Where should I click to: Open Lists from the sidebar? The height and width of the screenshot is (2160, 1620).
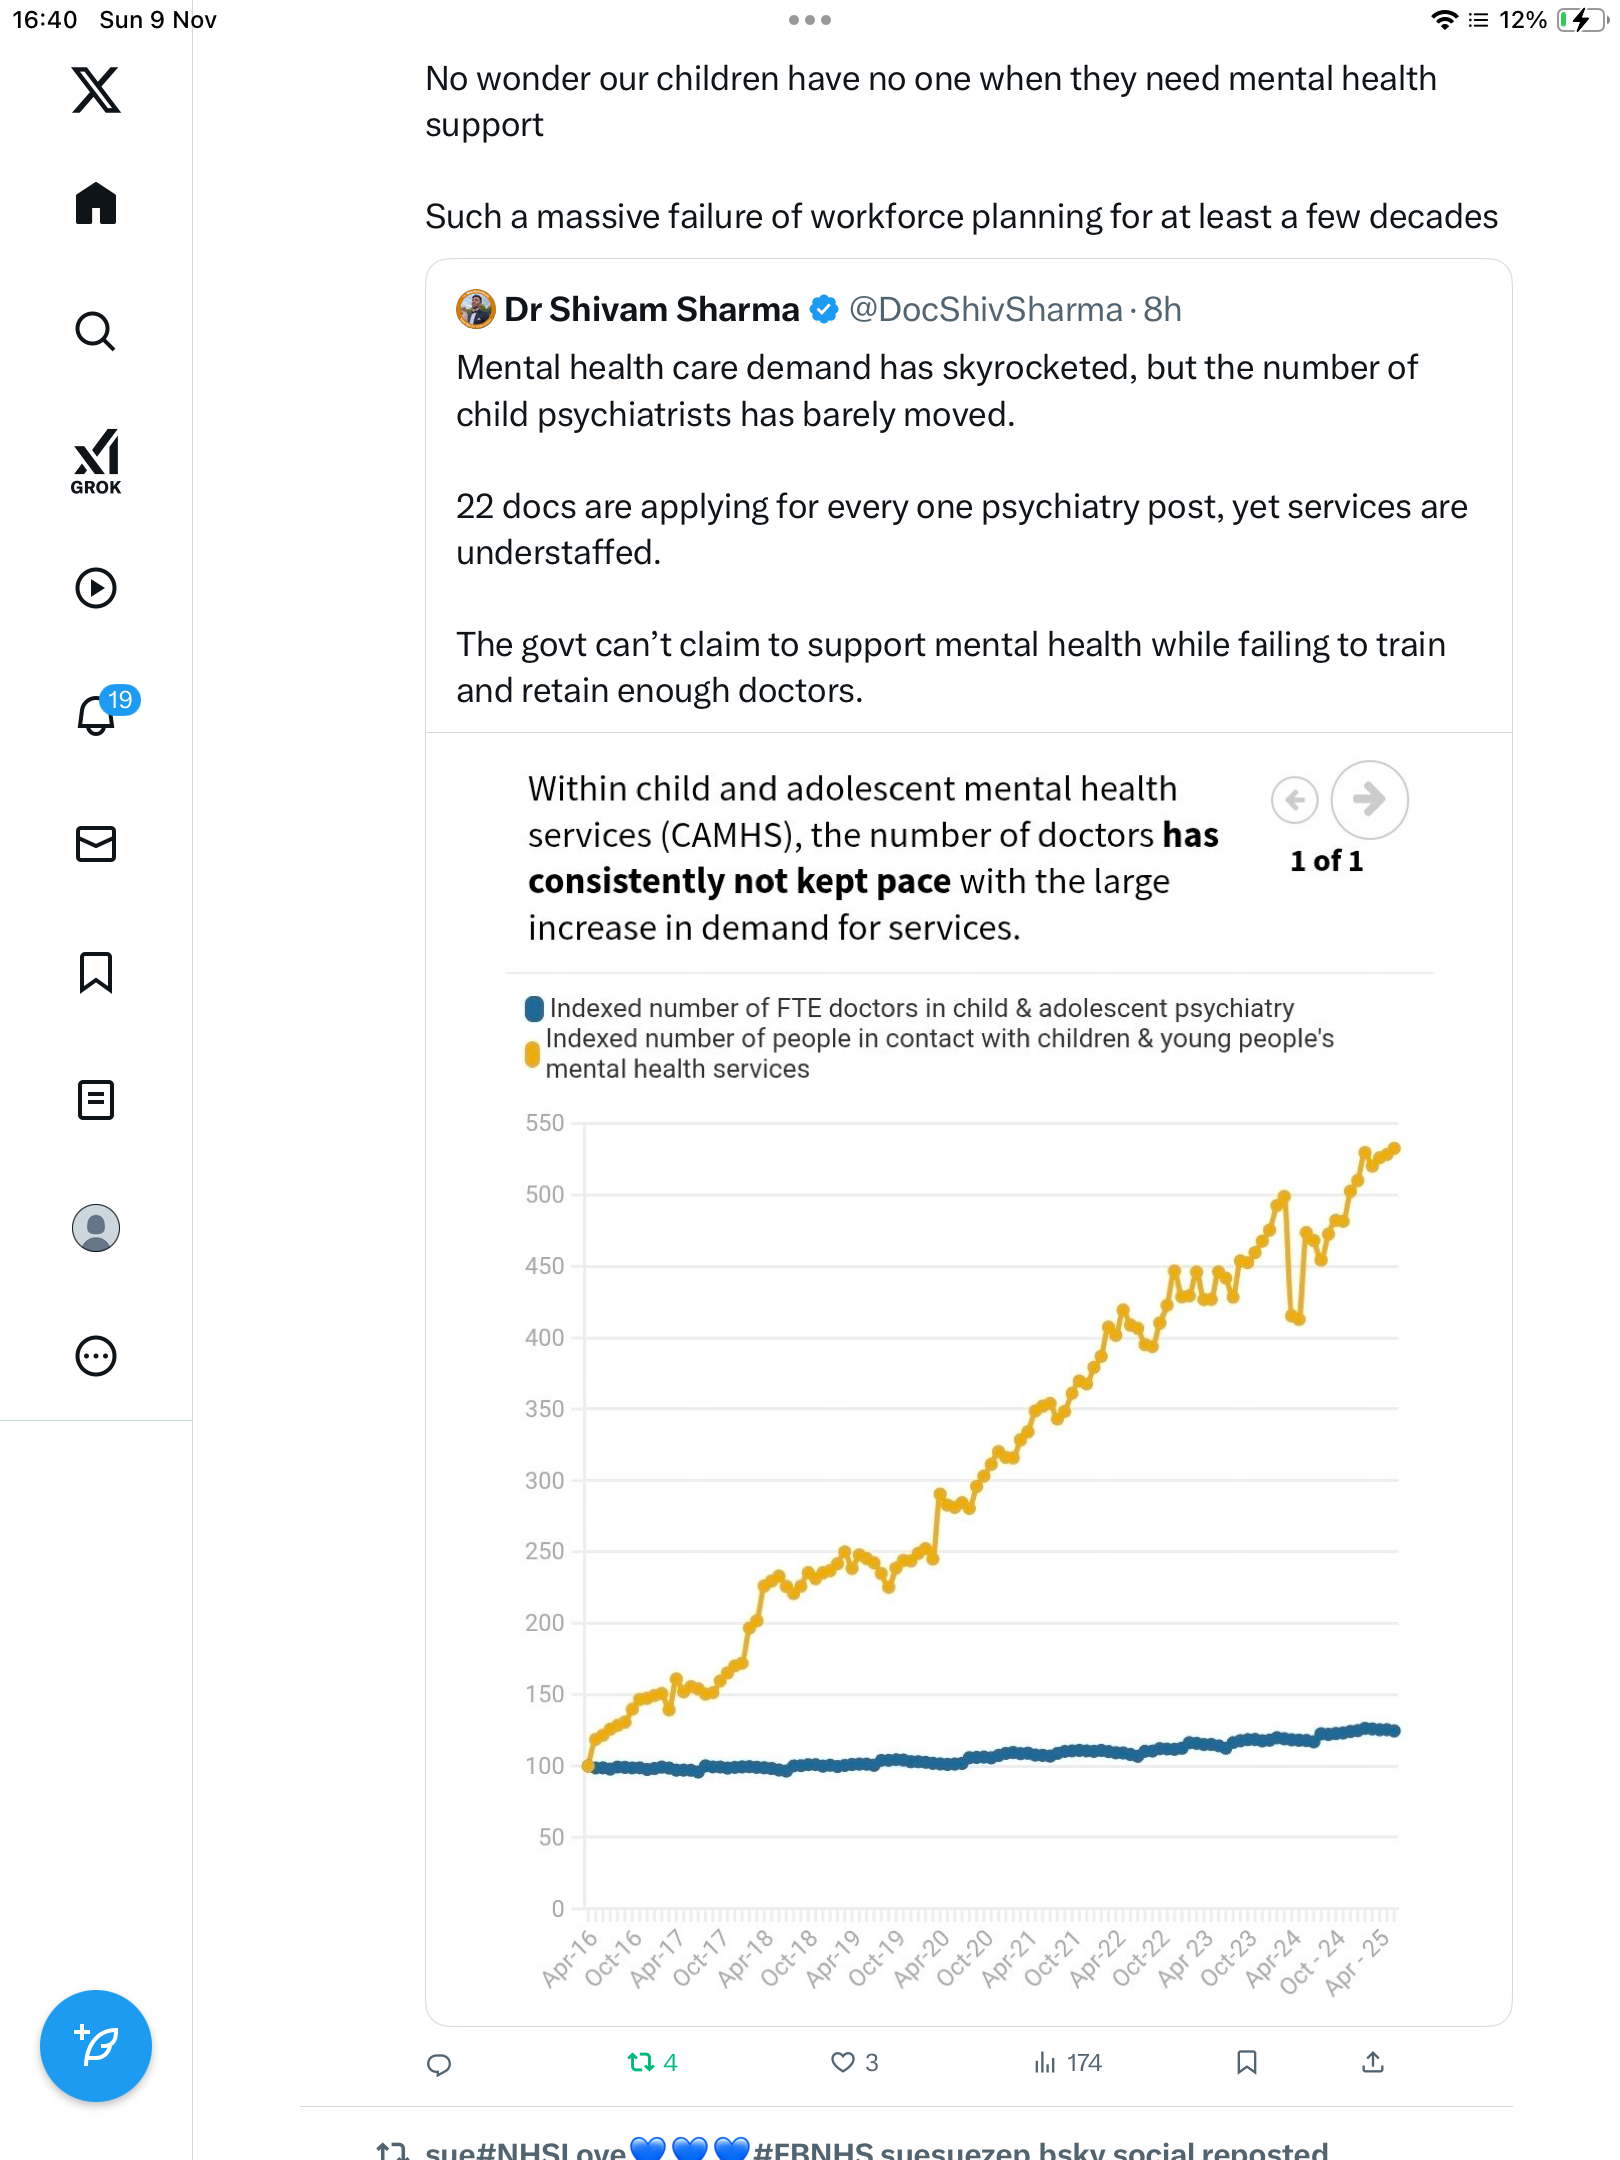(96, 1100)
